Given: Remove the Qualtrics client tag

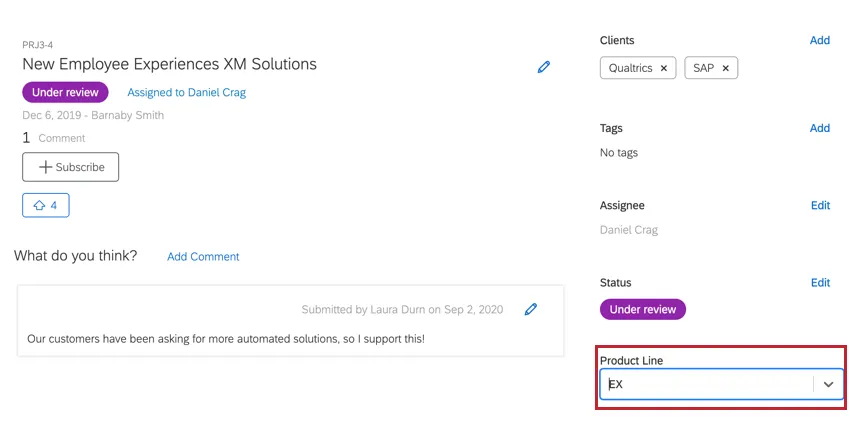Looking at the screenshot, I should [x=664, y=69].
